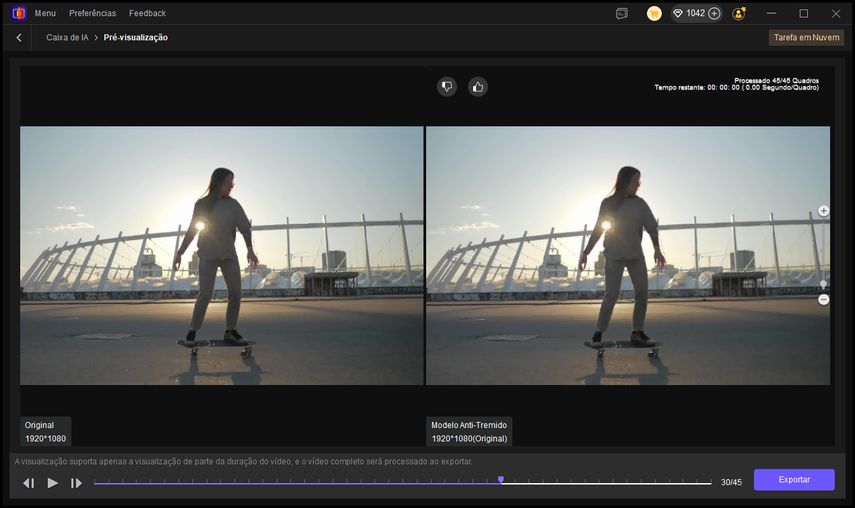Click the Exportar button
The image size is (855, 508).
click(x=794, y=480)
